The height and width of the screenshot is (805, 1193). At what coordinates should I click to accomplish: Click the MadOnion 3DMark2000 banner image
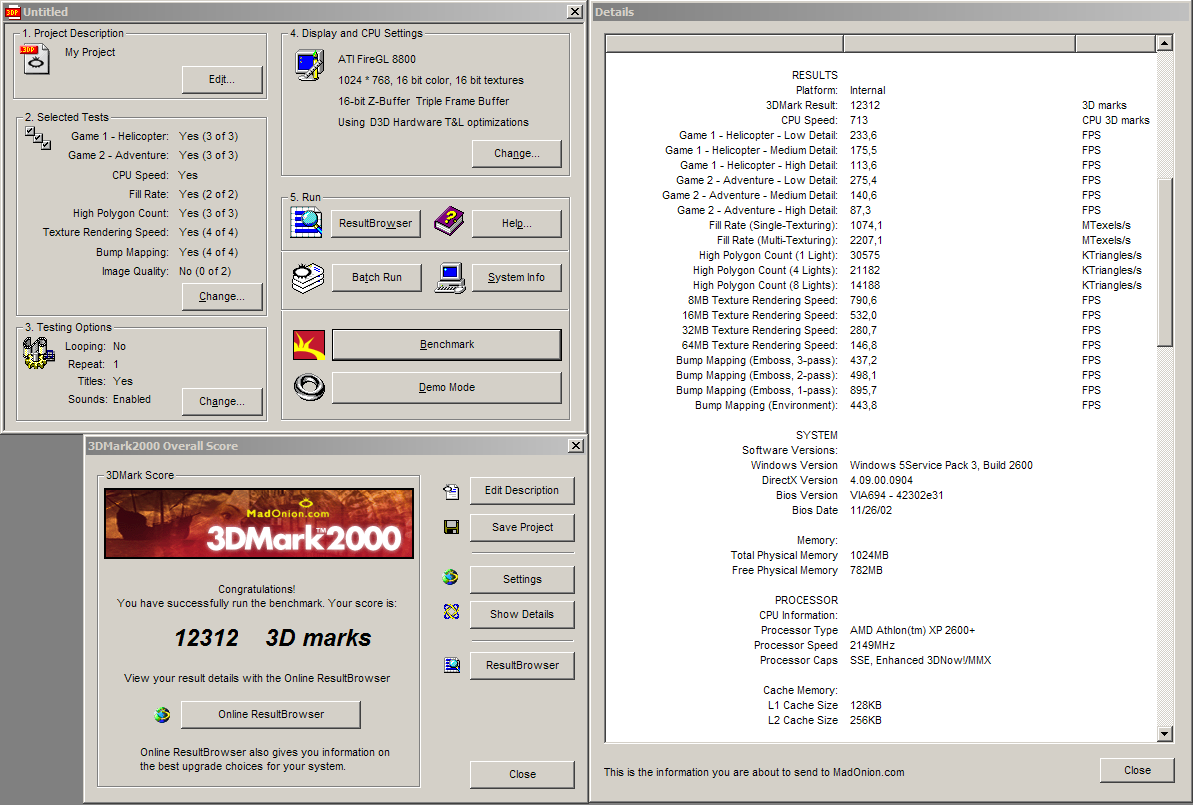point(259,523)
